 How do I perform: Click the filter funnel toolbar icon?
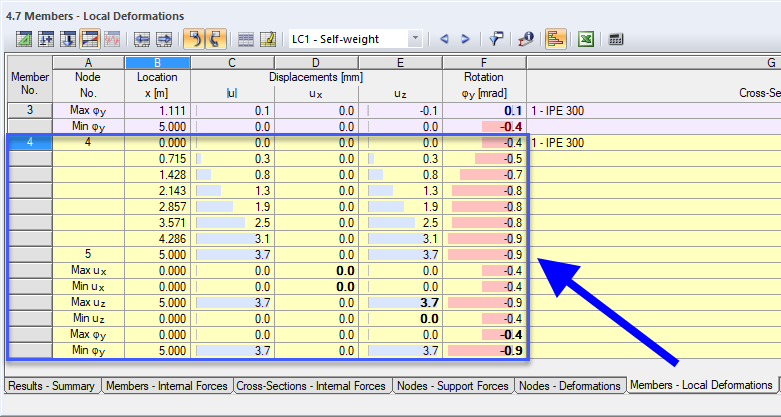pyautogui.click(x=496, y=39)
